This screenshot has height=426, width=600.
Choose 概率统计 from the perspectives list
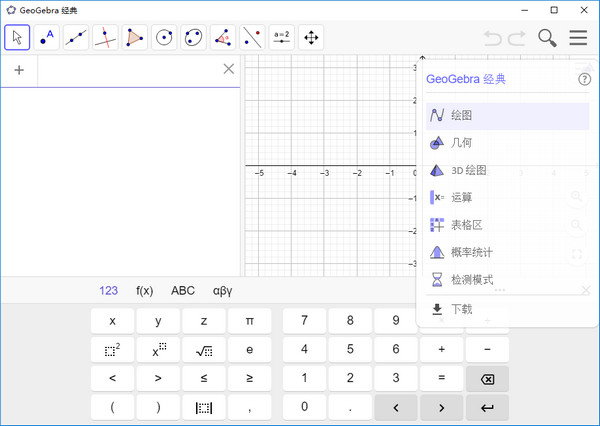(471, 252)
